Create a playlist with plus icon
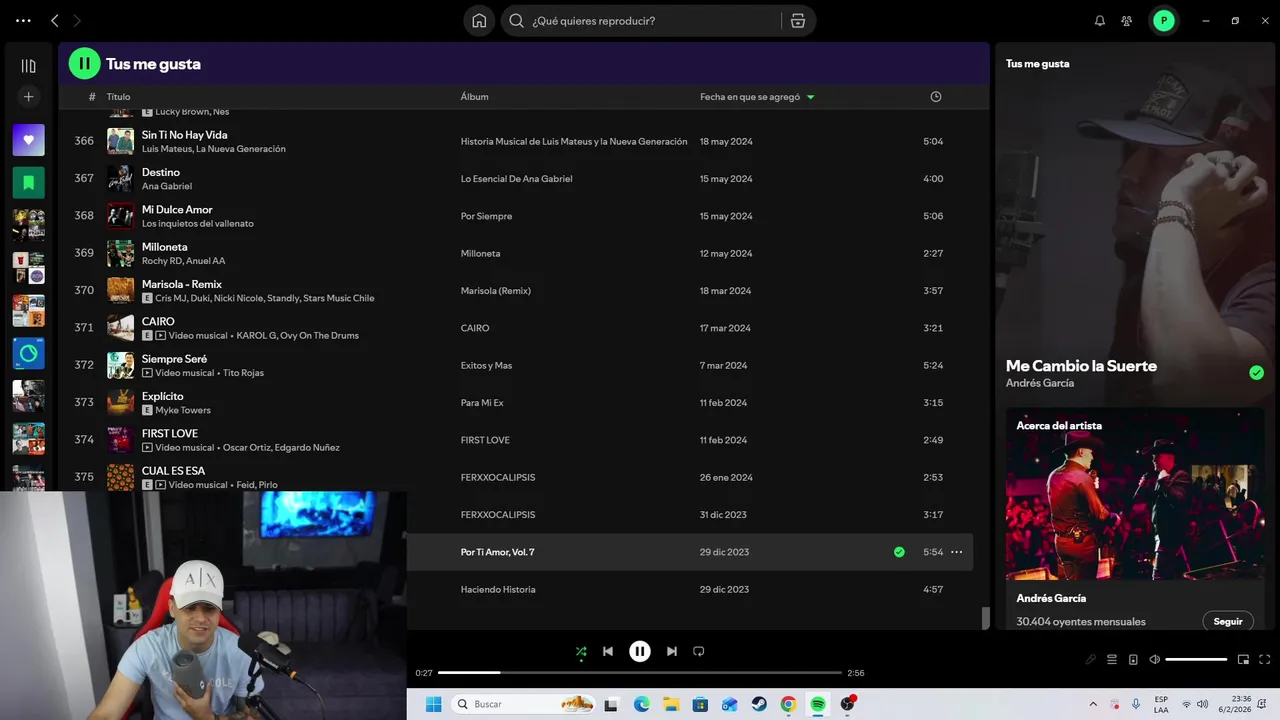The width and height of the screenshot is (1280, 720). coord(28,97)
